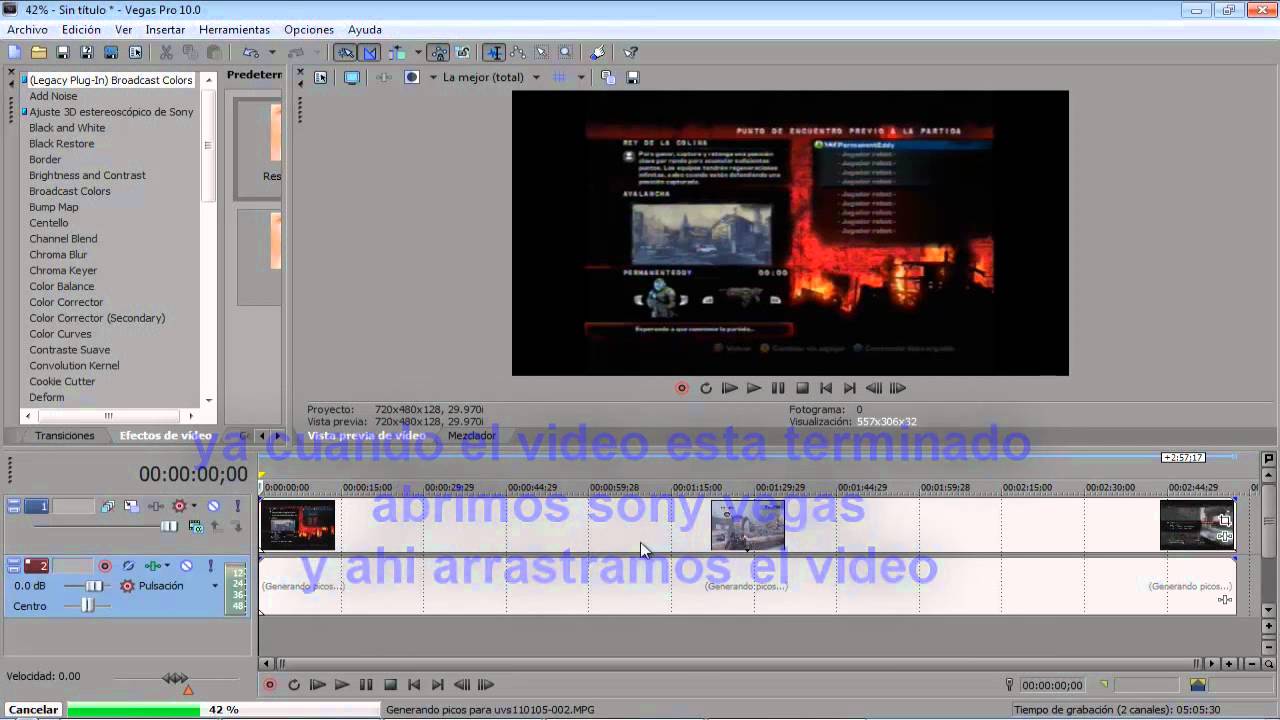This screenshot has height=720, width=1280.
Task: Mute video track 1
Action: pyautogui.click(x=213, y=507)
